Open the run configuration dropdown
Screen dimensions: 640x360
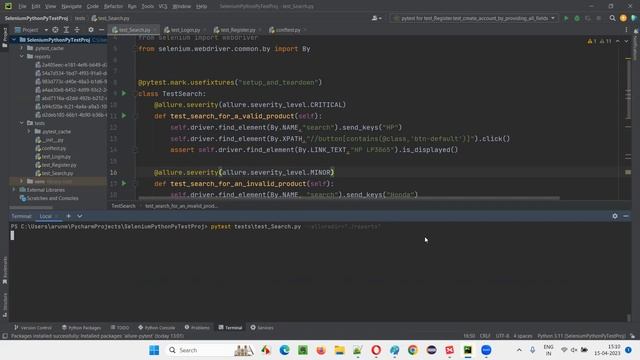[474, 18]
